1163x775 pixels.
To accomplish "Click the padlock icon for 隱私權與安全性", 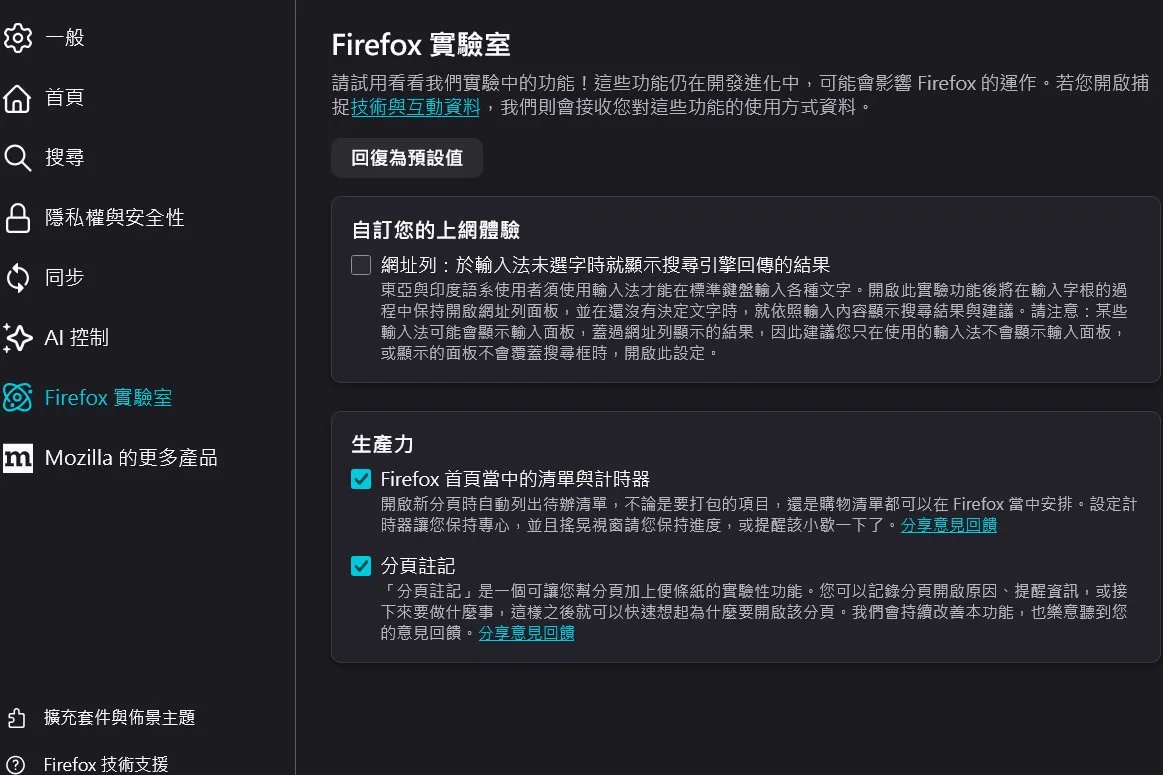I will pos(17,218).
